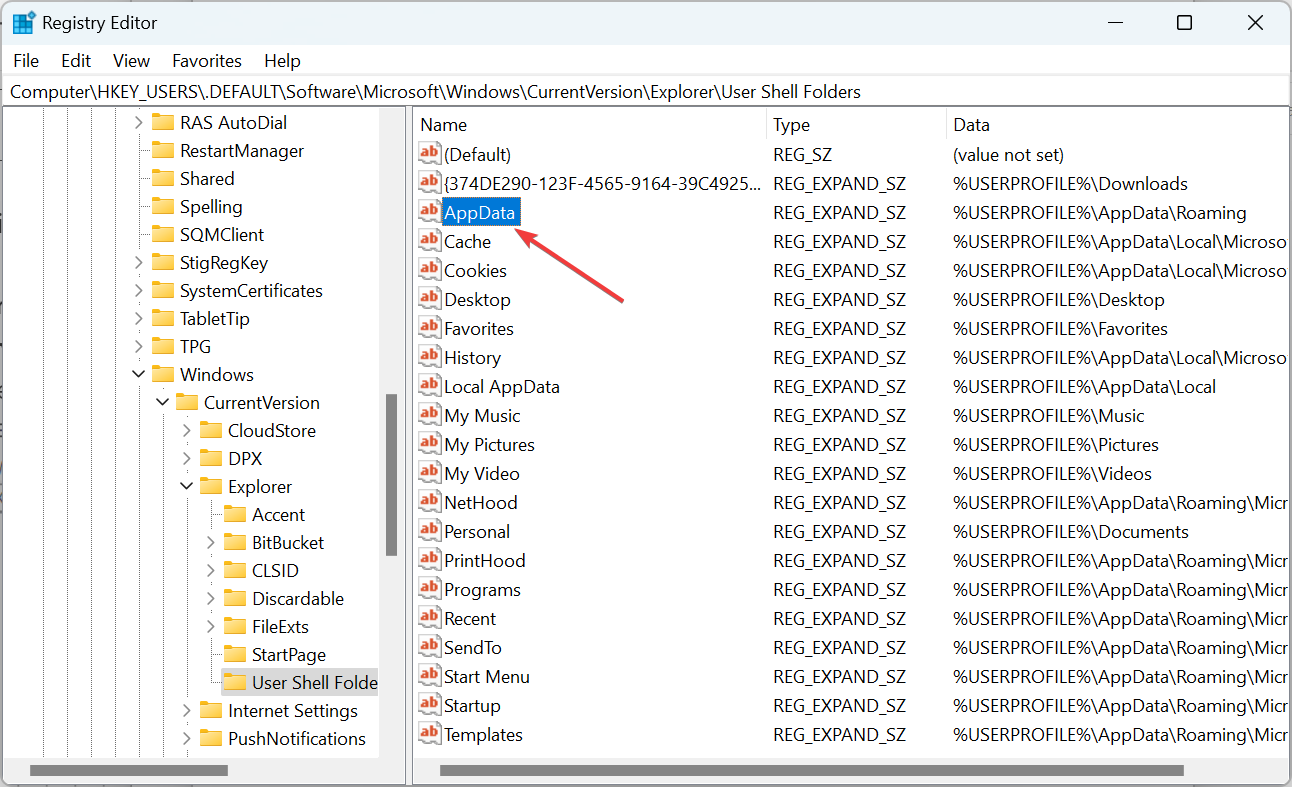
Task: Click the string icon beside My Music
Action: click(429, 415)
